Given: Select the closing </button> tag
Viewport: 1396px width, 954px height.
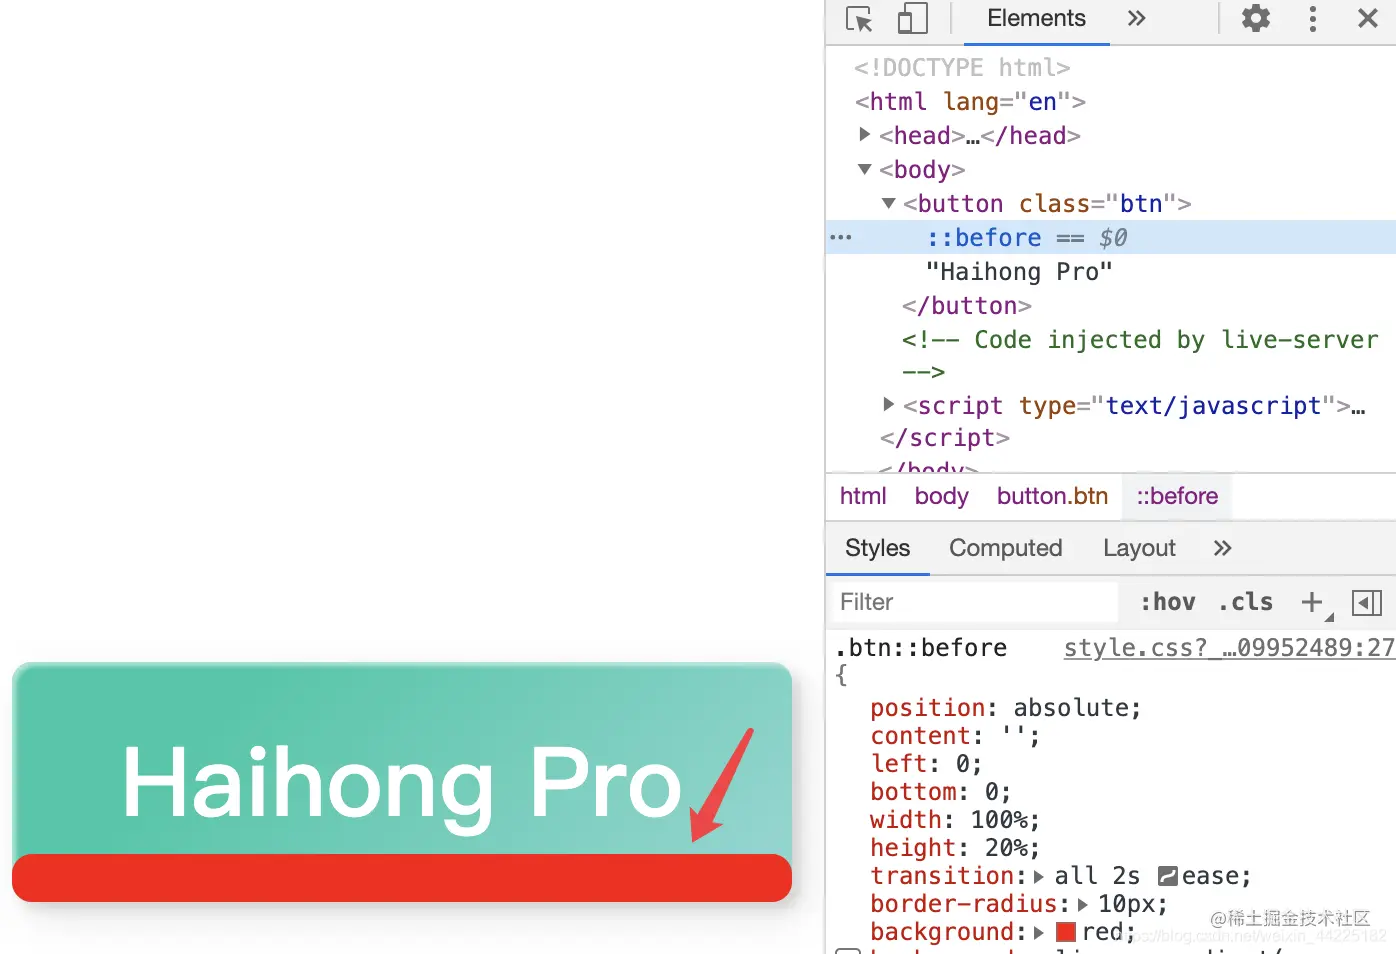Looking at the screenshot, I should pyautogui.click(x=966, y=306).
